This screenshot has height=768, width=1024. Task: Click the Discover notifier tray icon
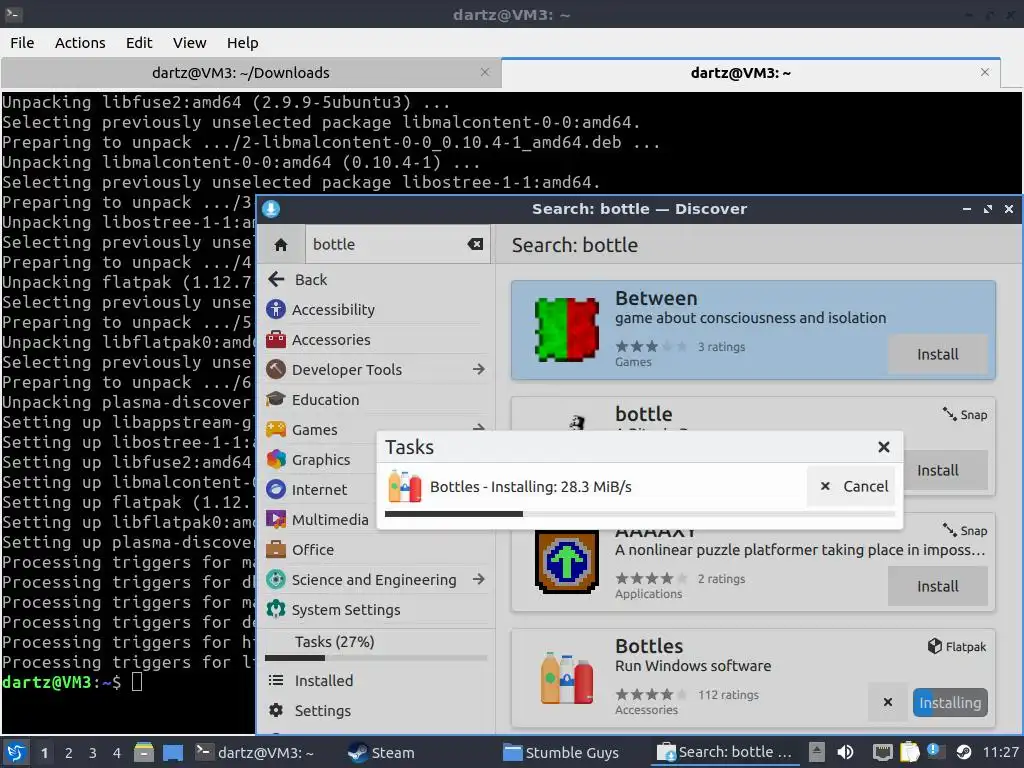(933, 751)
